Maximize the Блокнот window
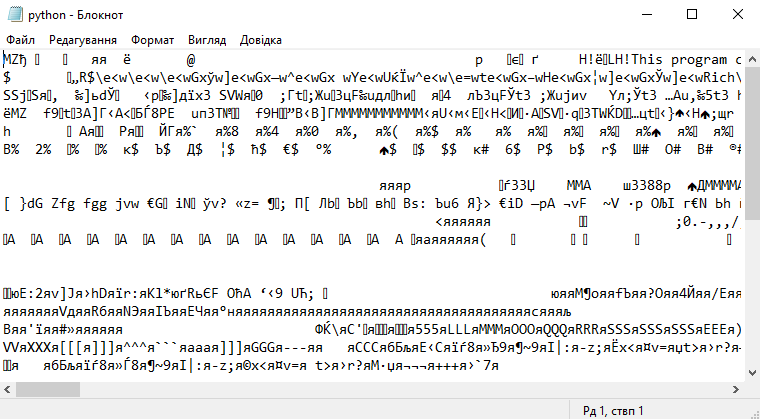This screenshot has height=419, width=760. coord(692,15)
